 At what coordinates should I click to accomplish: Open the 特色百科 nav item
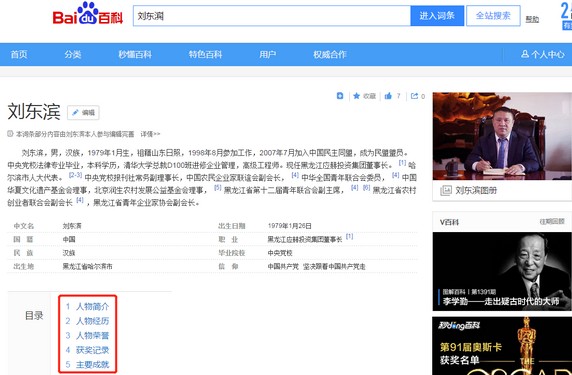205,55
